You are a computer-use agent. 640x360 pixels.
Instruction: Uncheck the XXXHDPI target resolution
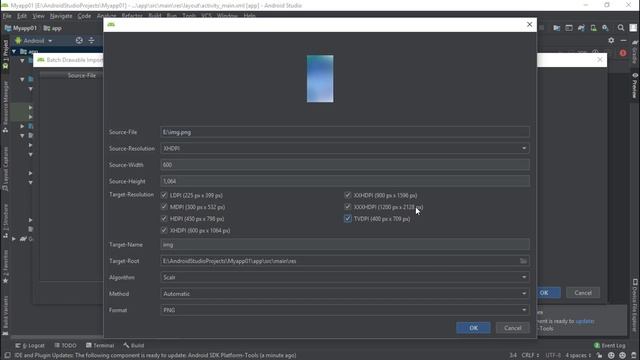pyautogui.click(x=348, y=207)
